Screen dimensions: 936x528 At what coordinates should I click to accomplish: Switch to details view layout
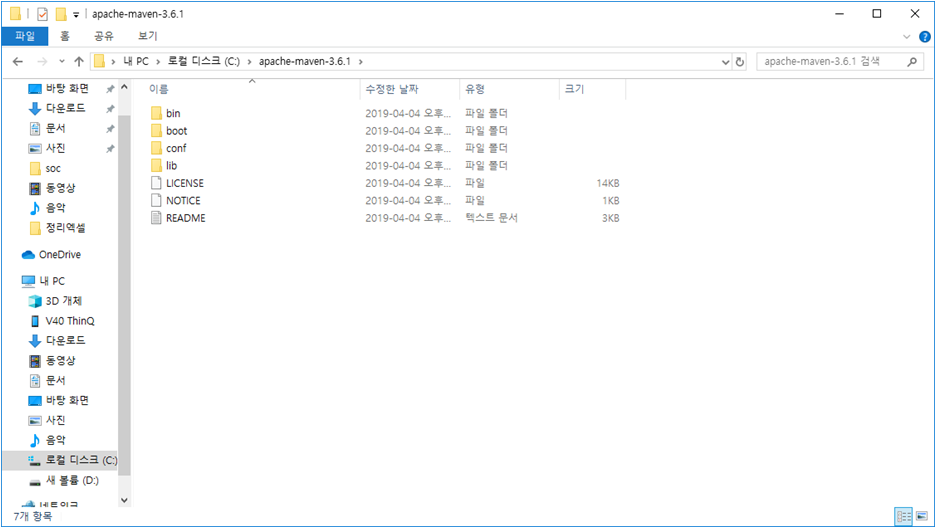tap(904, 516)
